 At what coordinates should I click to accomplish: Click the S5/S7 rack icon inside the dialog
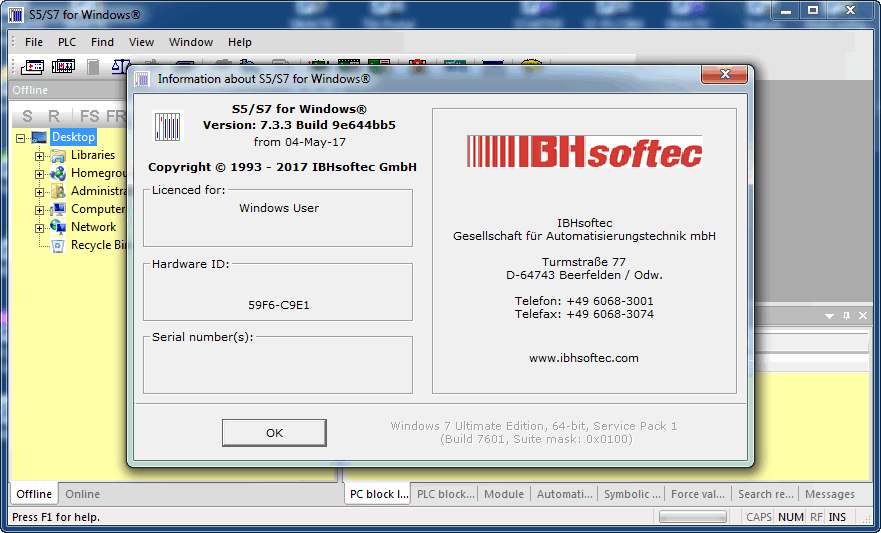coord(167,126)
